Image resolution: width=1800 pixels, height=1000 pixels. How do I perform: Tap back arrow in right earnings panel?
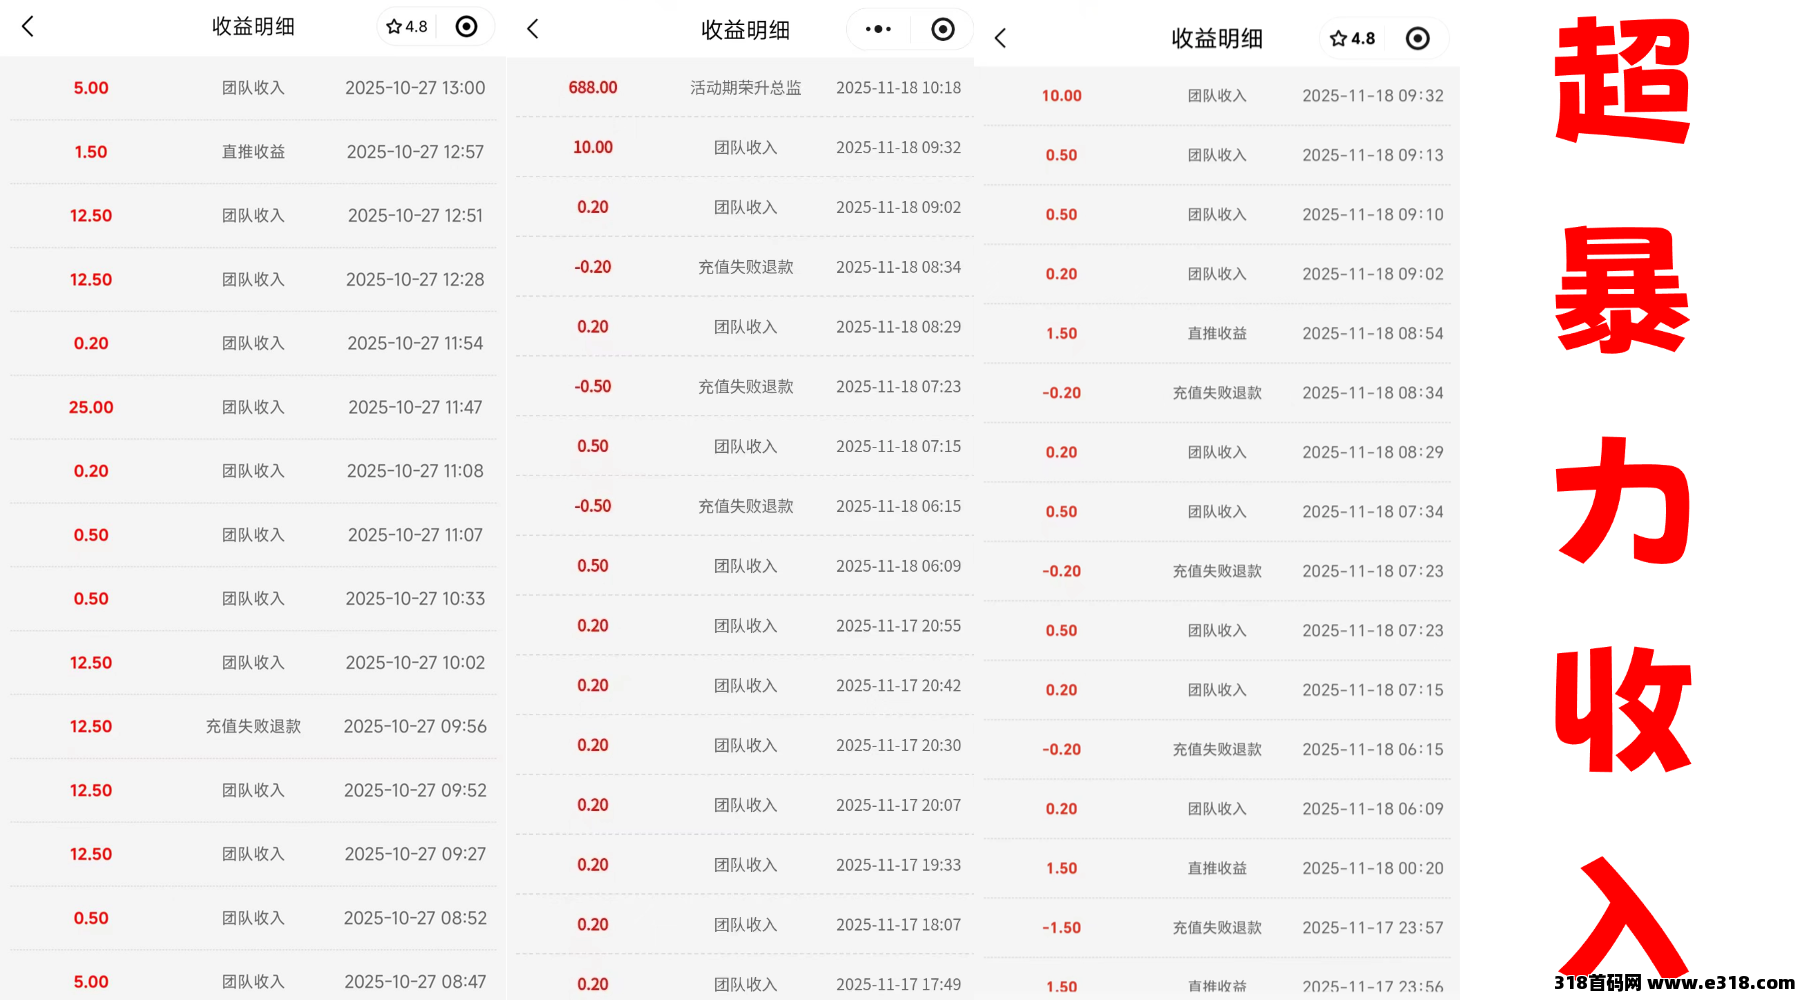(1000, 39)
